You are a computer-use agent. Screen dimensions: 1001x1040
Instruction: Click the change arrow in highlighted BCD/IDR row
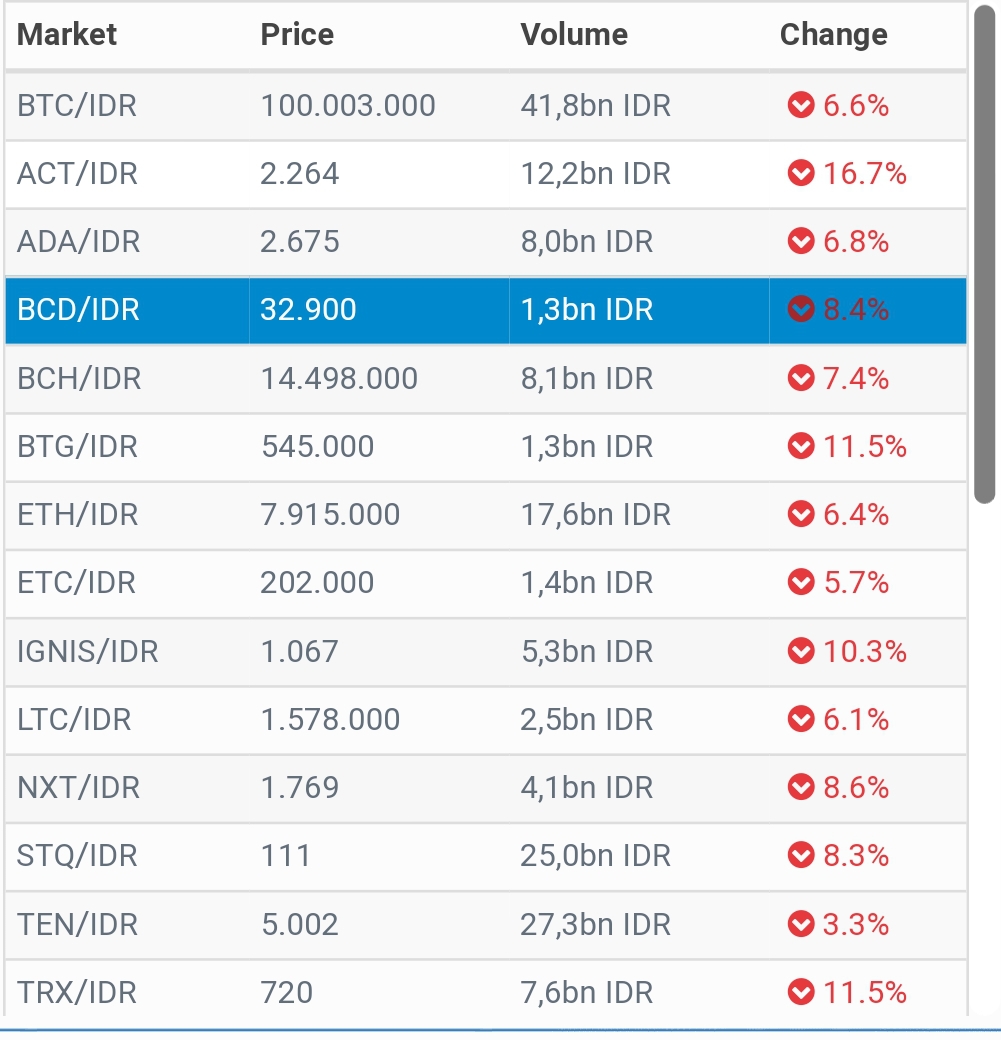click(801, 310)
